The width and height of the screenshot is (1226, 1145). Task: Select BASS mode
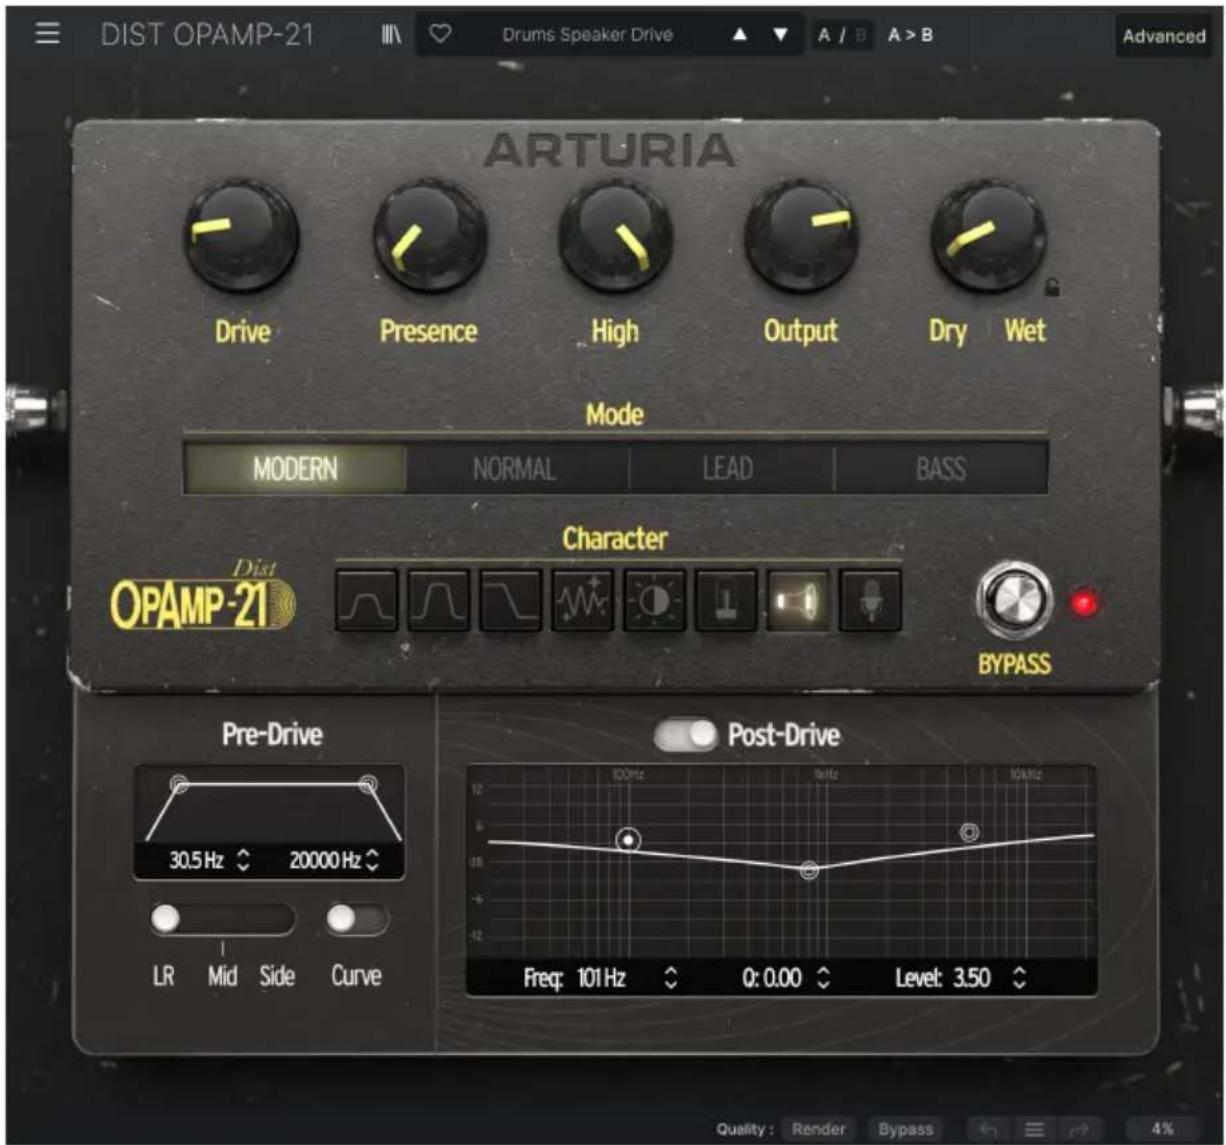click(x=941, y=468)
